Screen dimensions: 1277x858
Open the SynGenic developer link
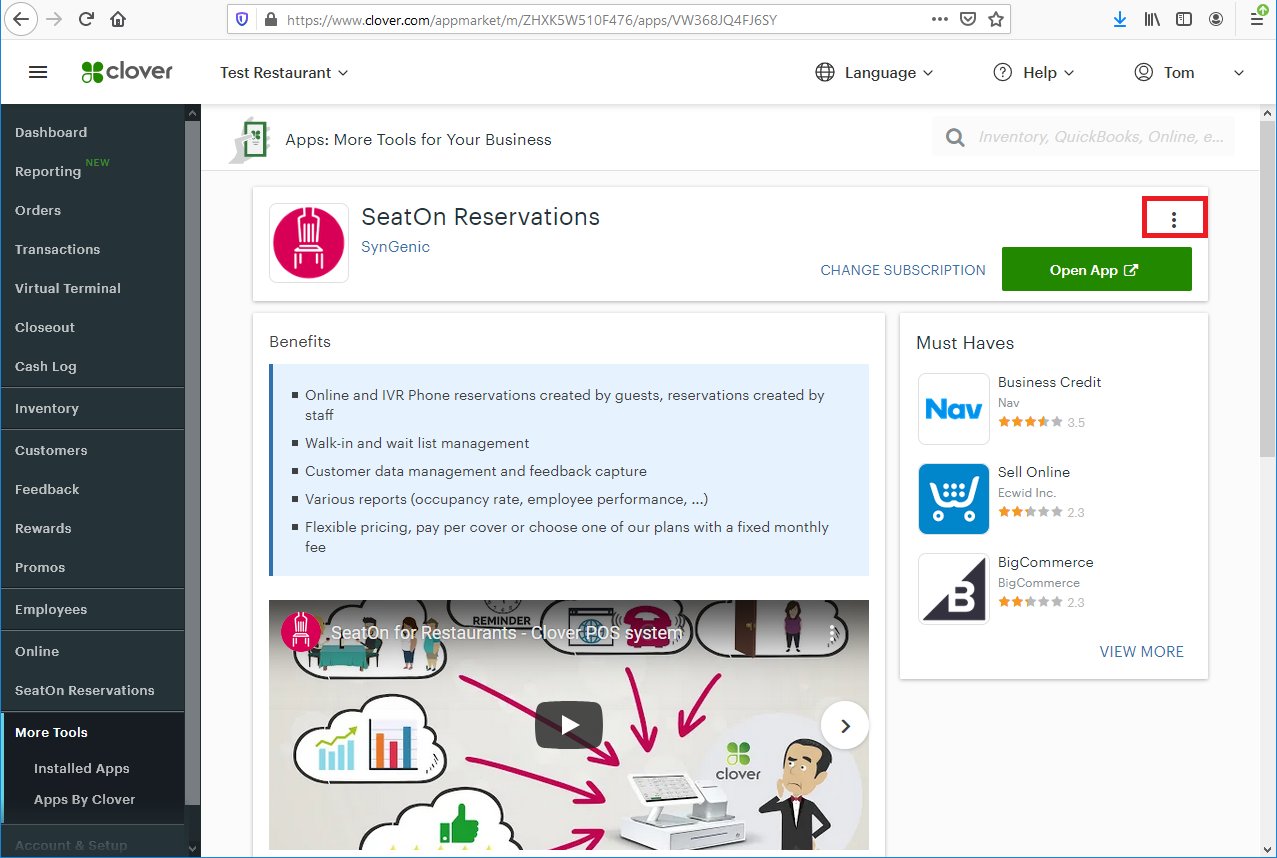[396, 247]
